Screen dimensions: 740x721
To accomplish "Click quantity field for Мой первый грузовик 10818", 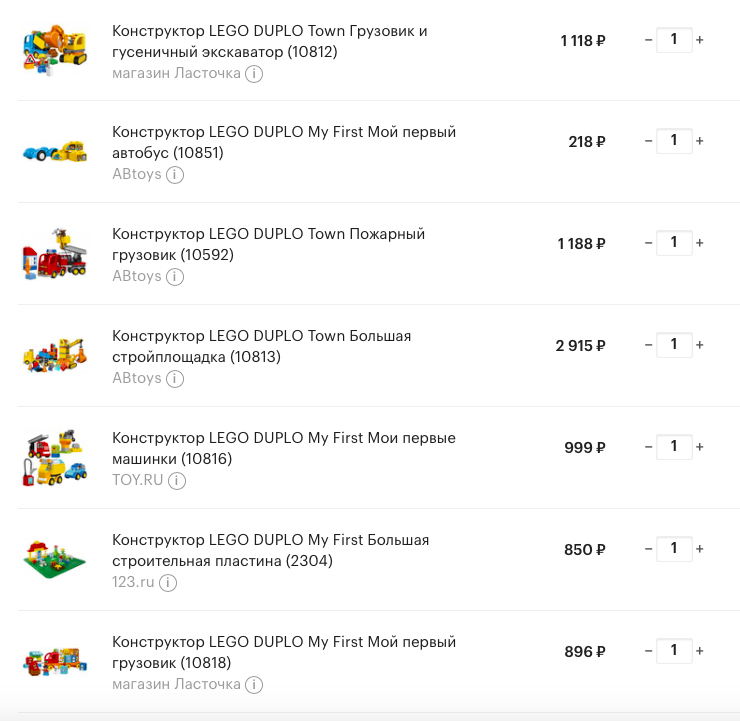I will (674, 651).
